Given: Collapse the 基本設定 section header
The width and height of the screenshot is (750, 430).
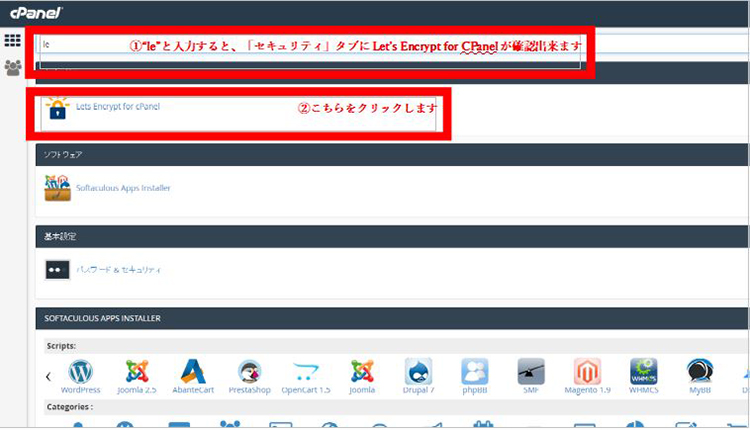Looking at the screenshot, I should [392, 236].
